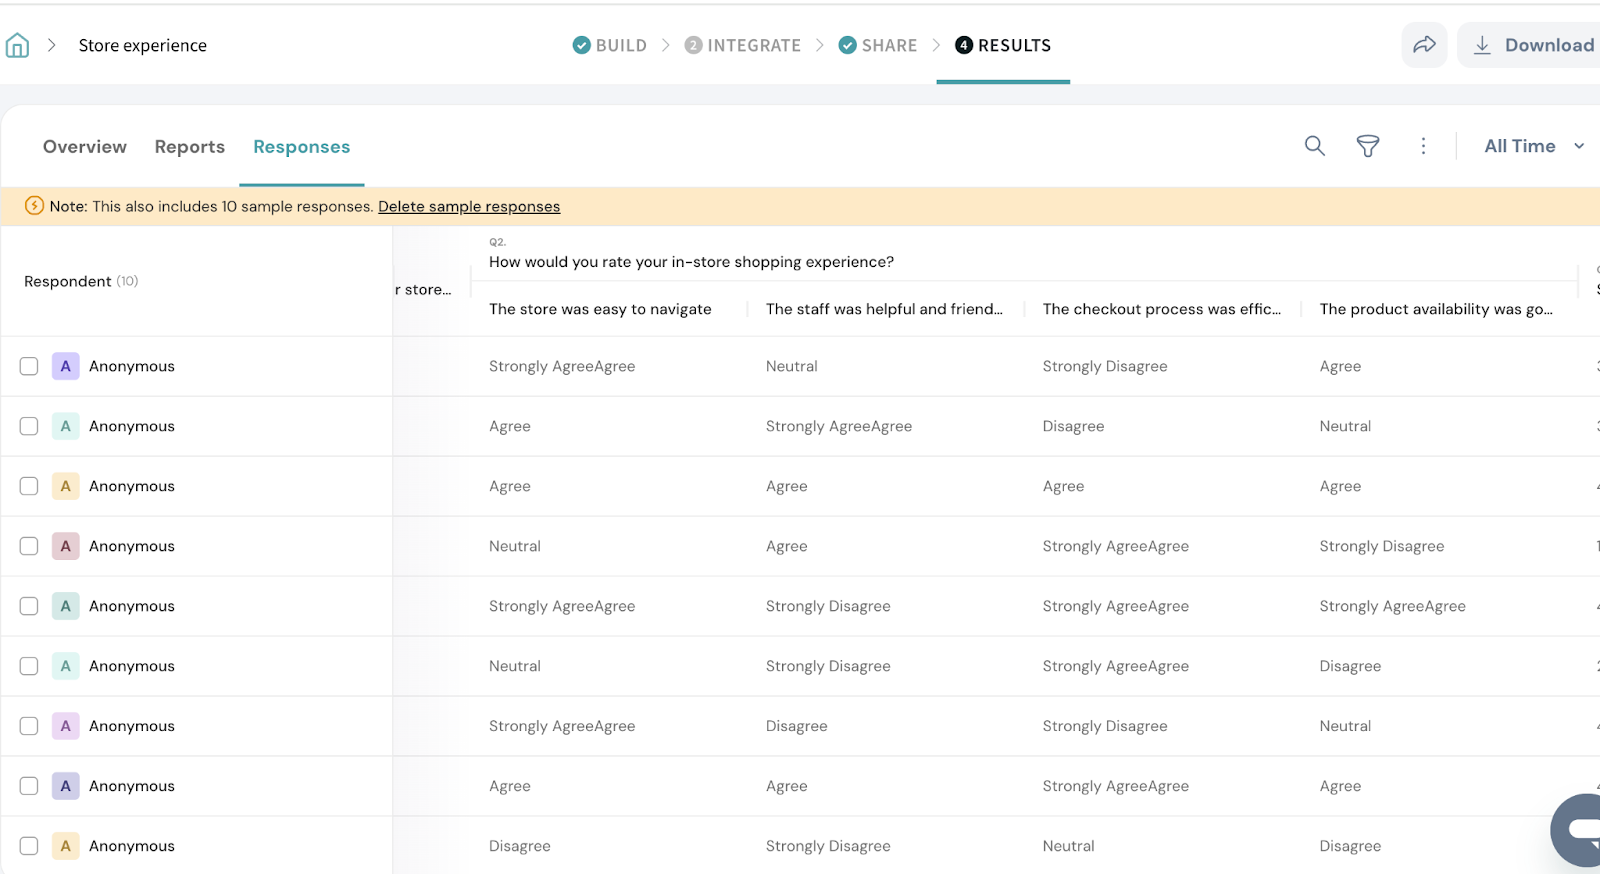The image size is (1600, 874).
Task: Click the home icon in breadcrumb
Action: 17,45
